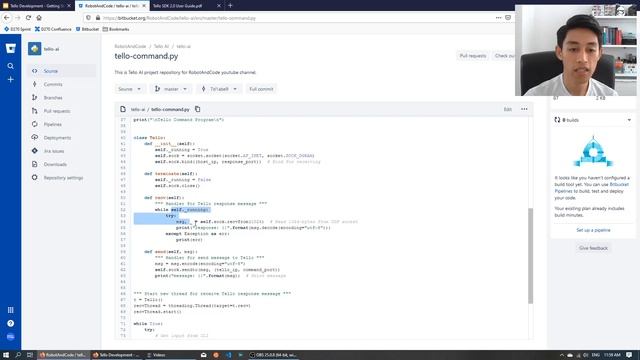Viewport: 640px width, 360px height.
Task: Click the Pocket save icon in address bar
Action: (508, 18)
